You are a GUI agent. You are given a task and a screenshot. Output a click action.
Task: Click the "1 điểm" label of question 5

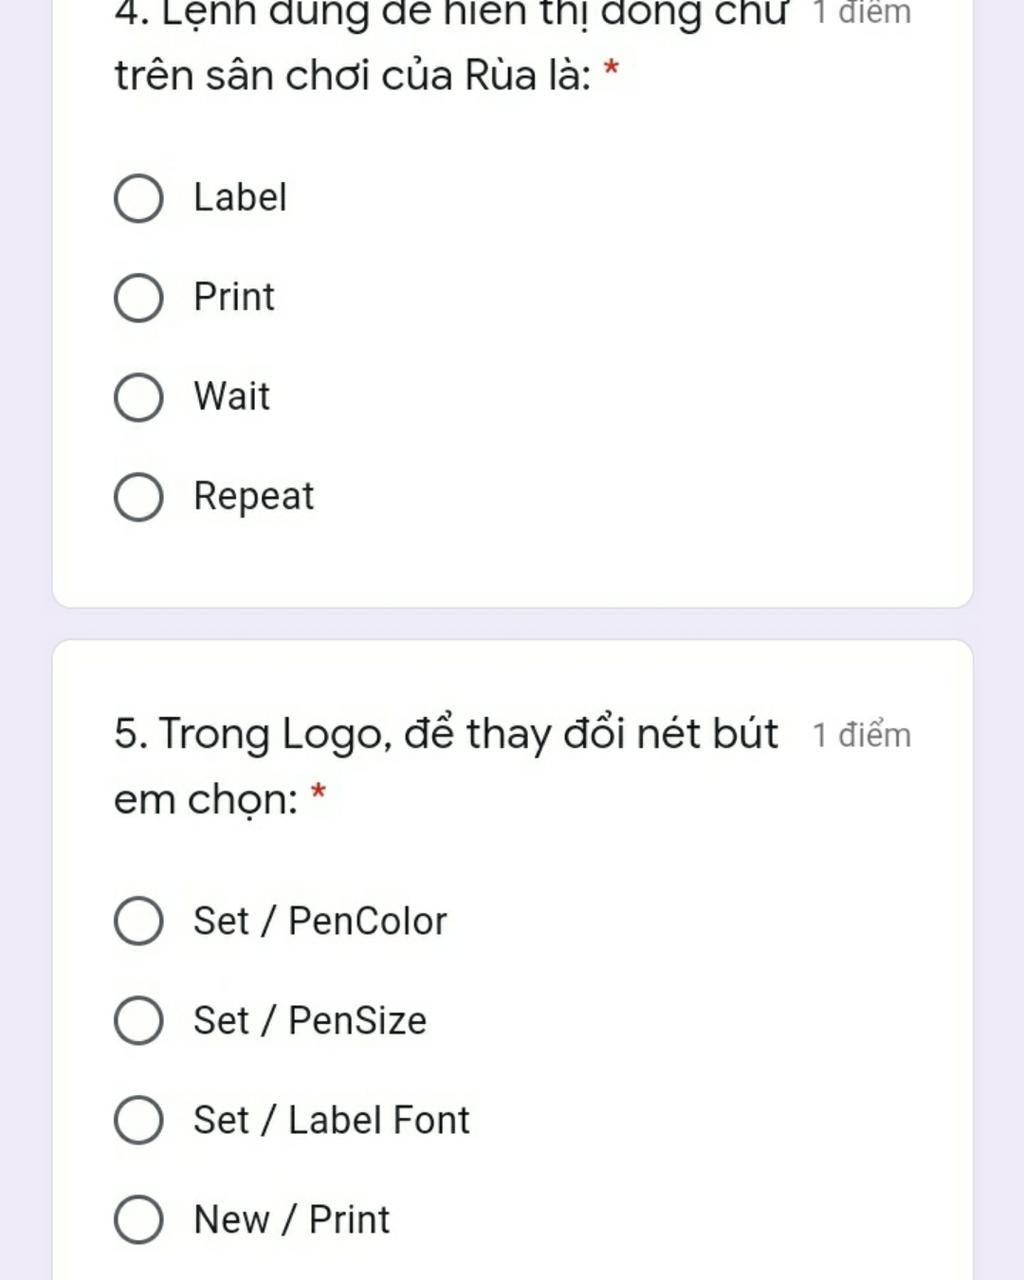coord(862,735)
